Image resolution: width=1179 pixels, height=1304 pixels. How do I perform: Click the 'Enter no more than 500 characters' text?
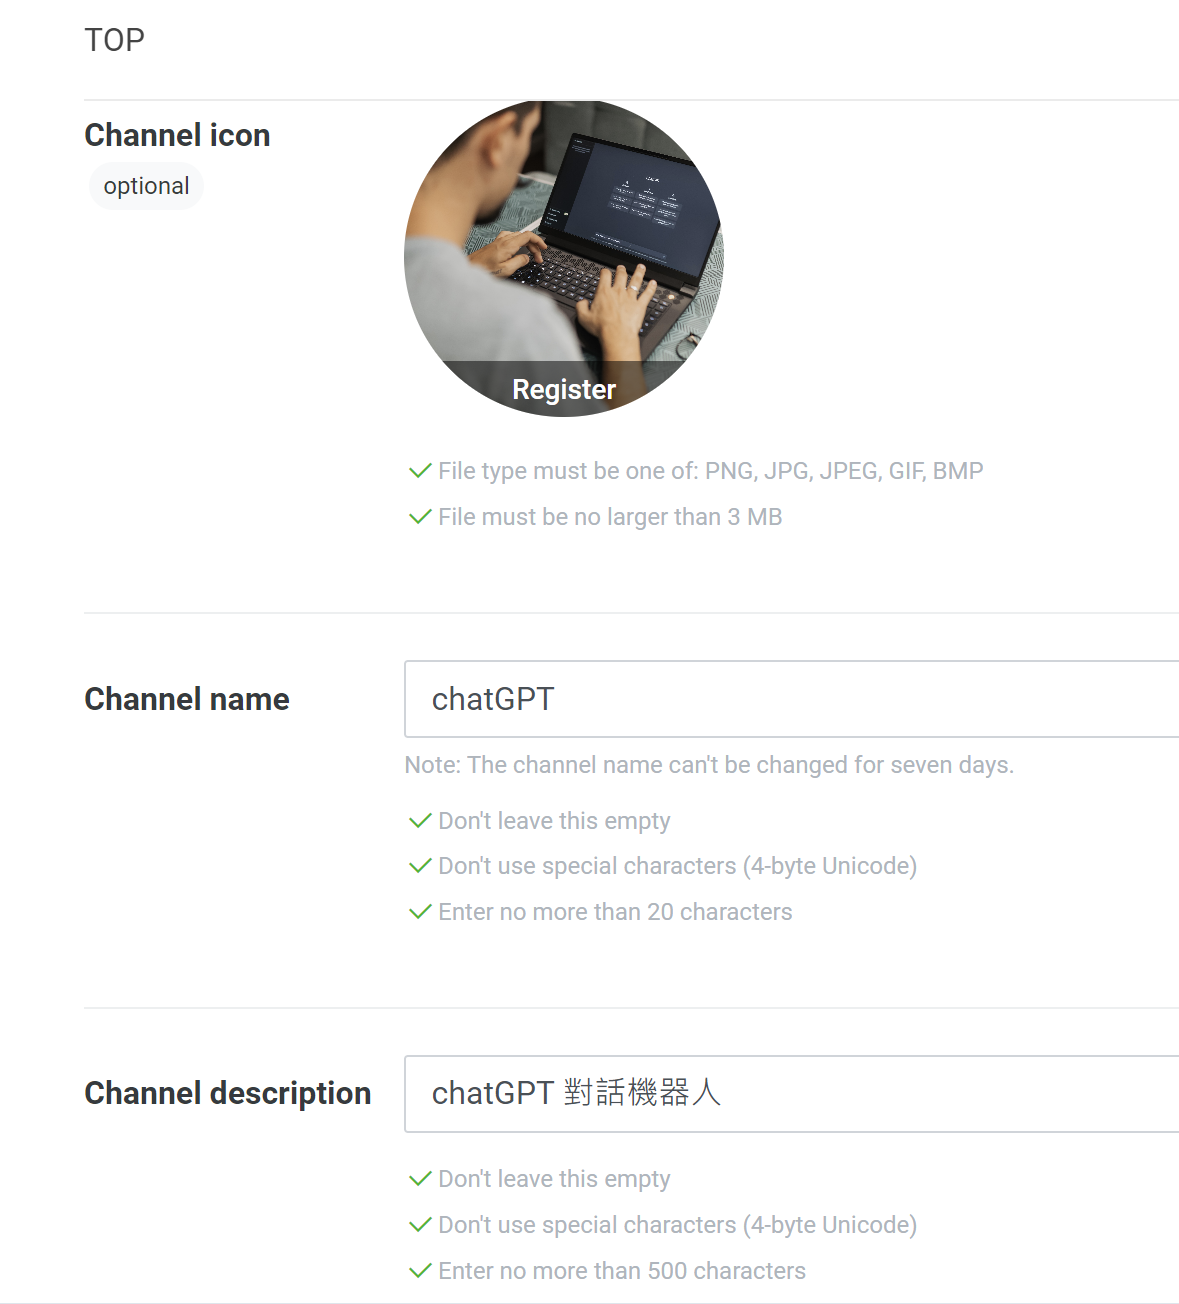[622, 1271]
